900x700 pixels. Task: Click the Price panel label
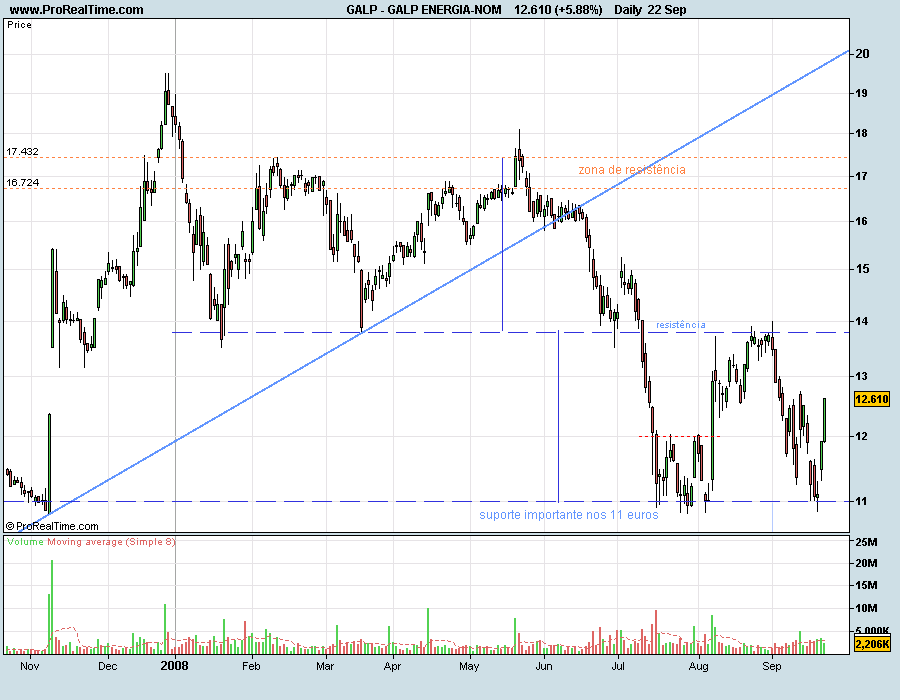click(20, 25)
